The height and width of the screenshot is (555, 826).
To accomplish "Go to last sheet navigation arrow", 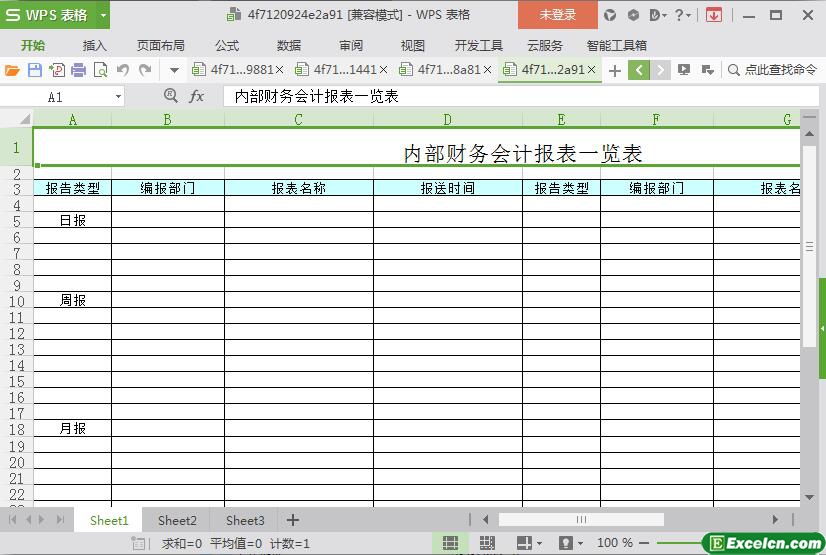I will coord(60,520).
